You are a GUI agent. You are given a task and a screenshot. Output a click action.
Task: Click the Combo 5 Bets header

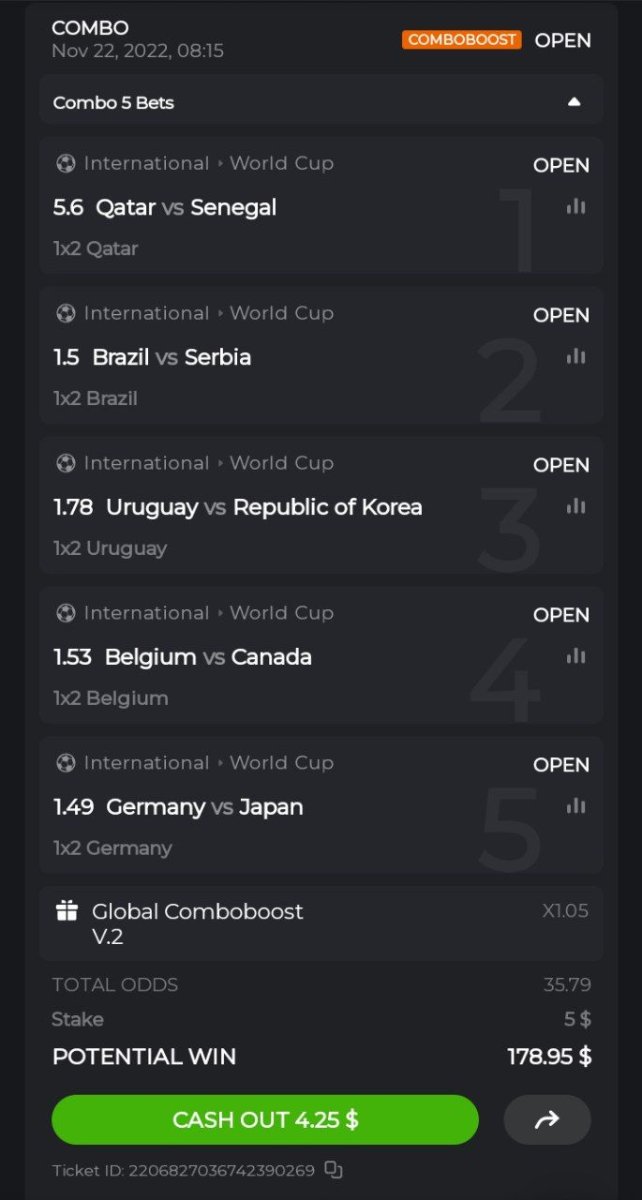pos(114,103)
